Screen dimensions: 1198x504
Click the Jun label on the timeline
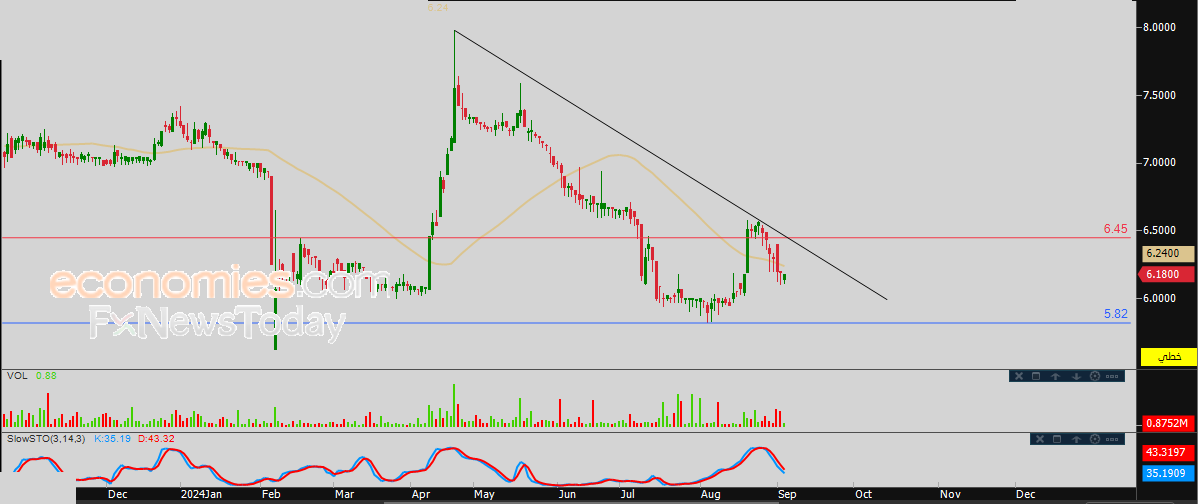coord(566,495)
